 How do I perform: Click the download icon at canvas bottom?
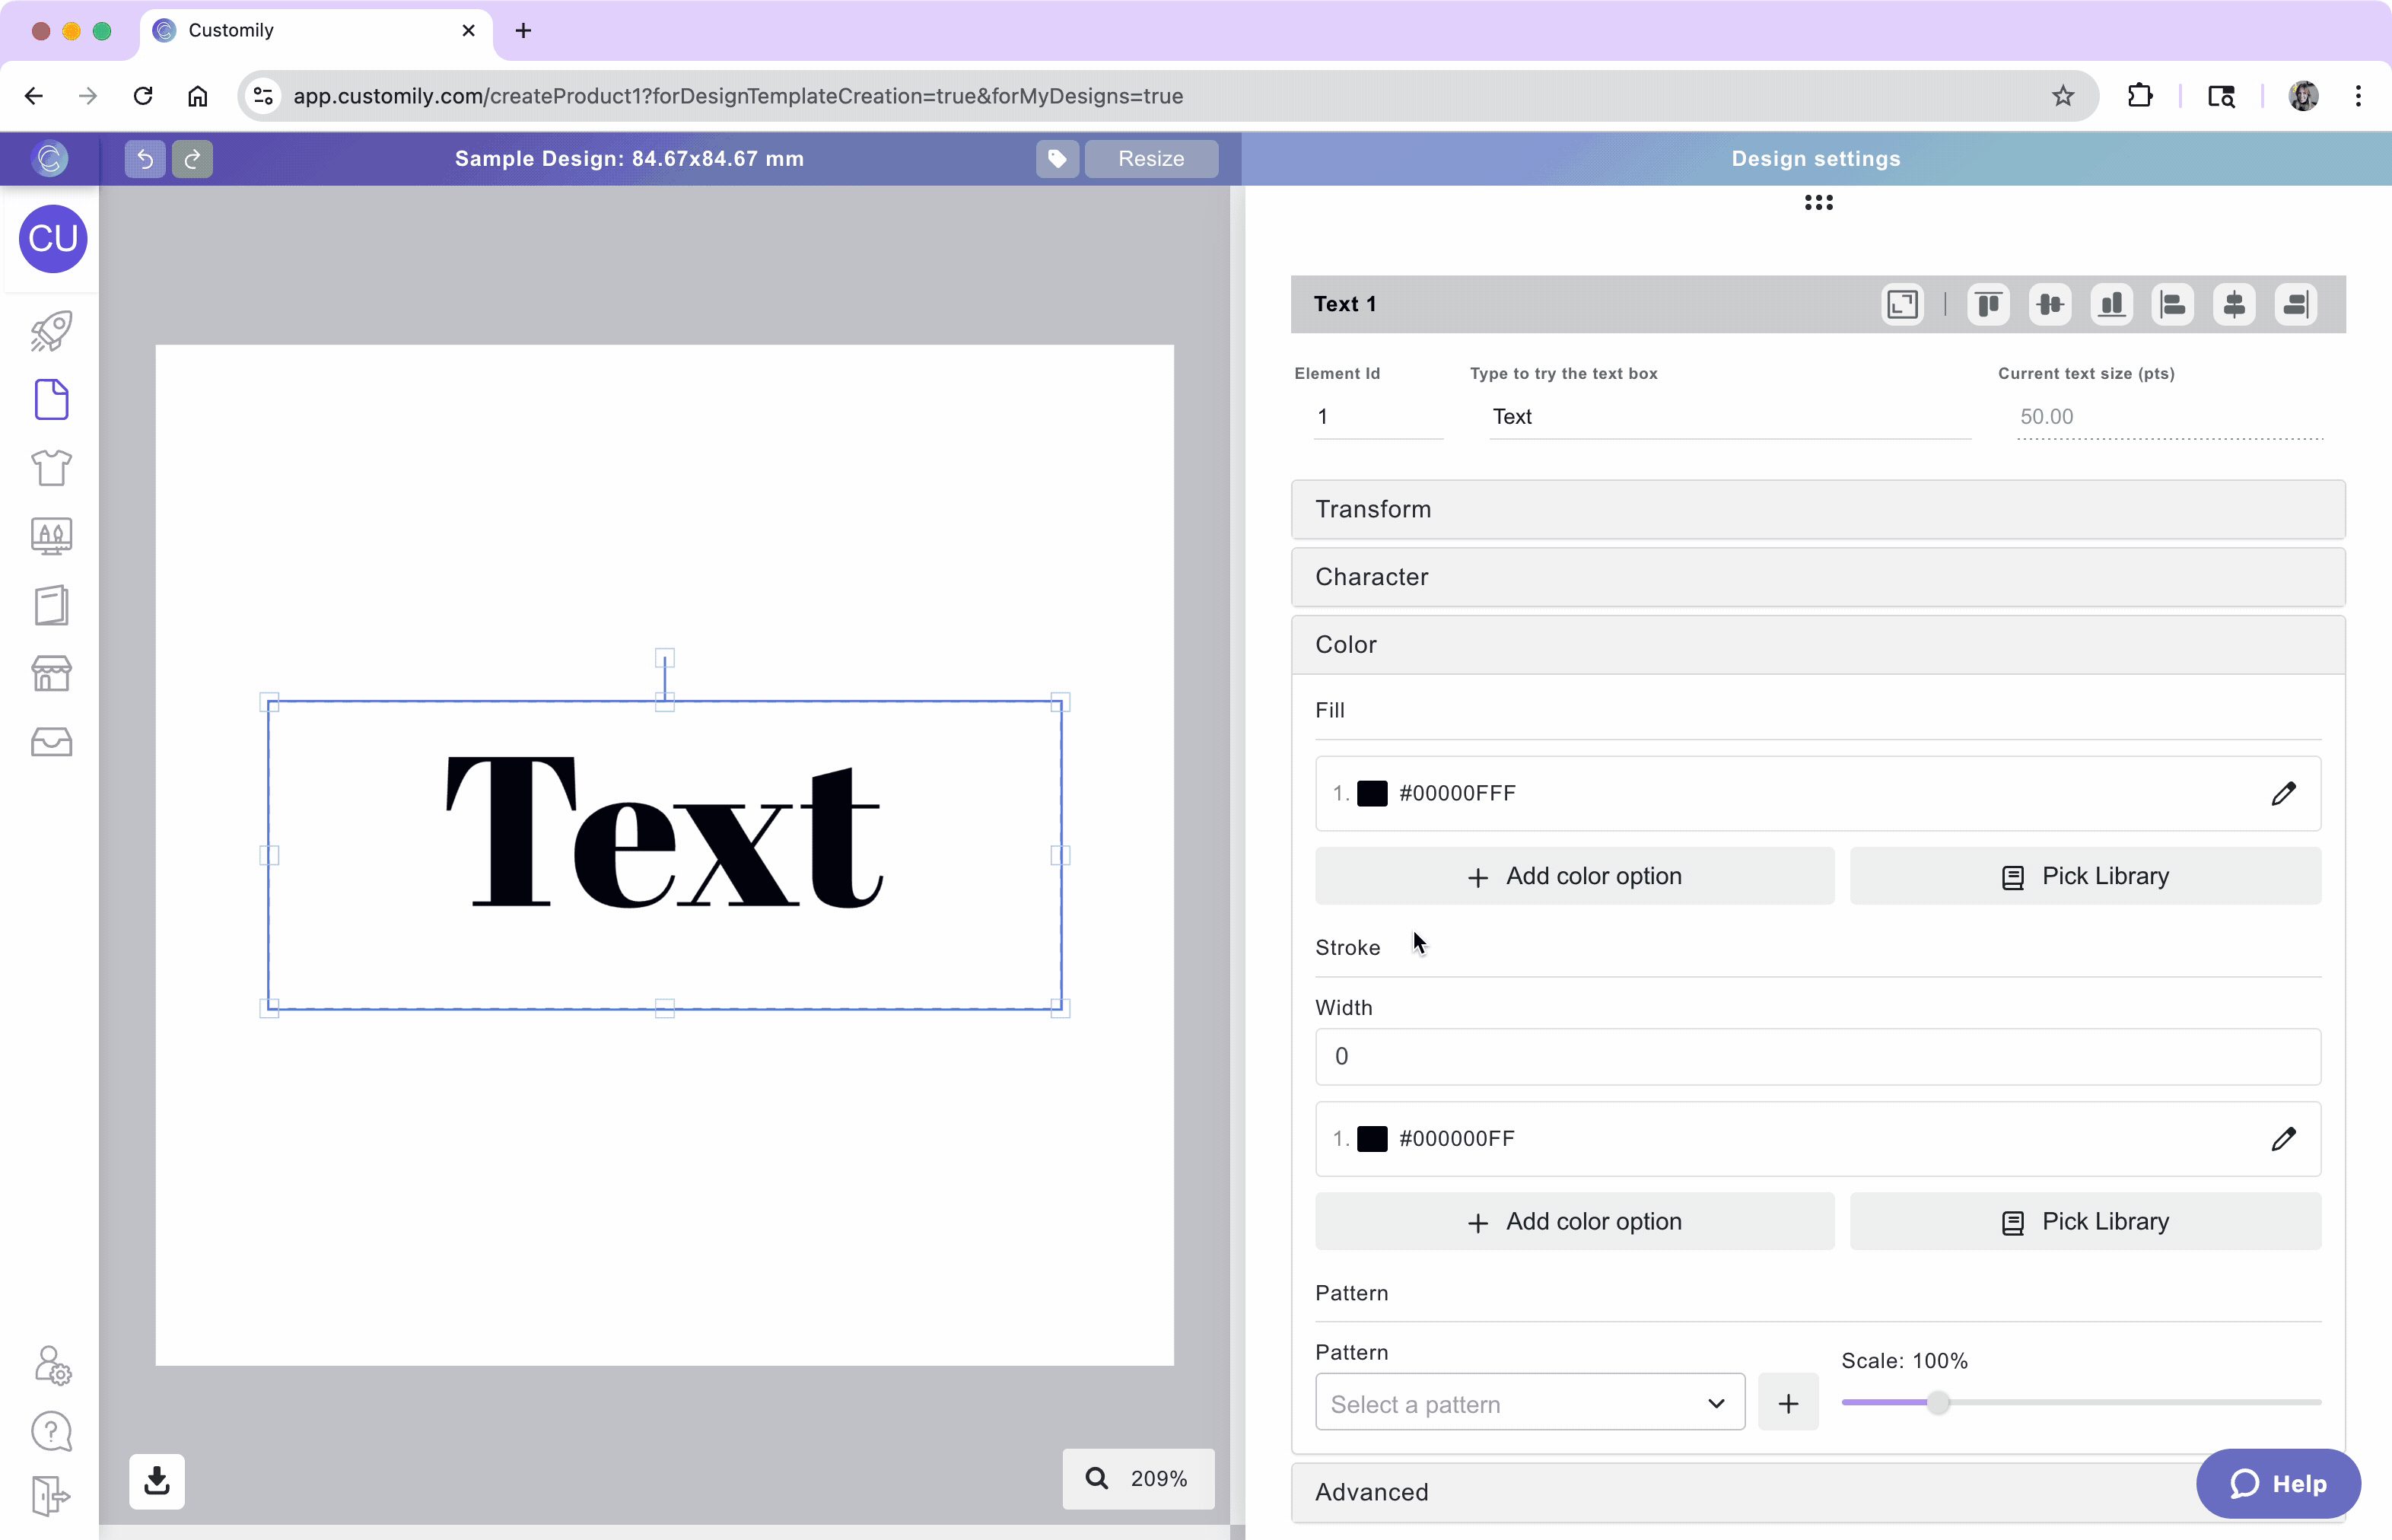tap(157, 1481)
